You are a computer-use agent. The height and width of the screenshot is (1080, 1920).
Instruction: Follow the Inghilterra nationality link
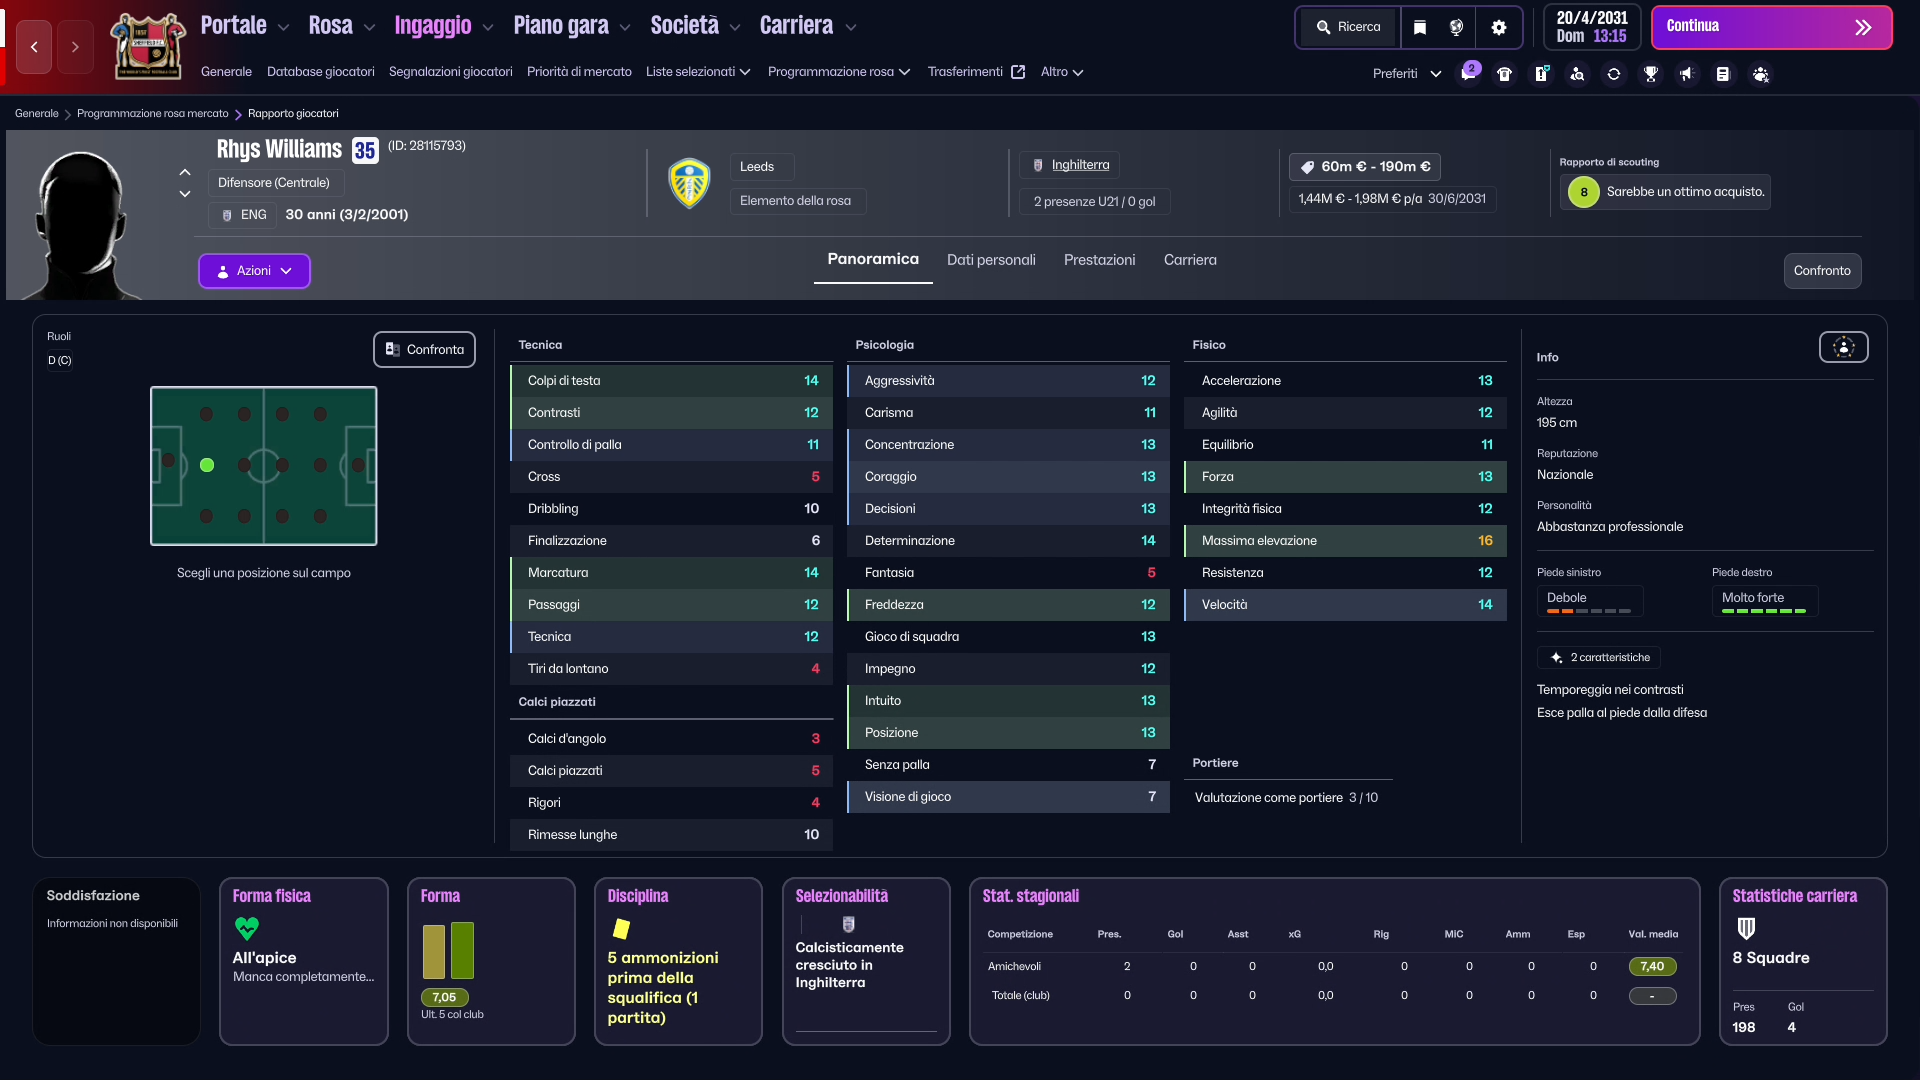point(1080,165)
